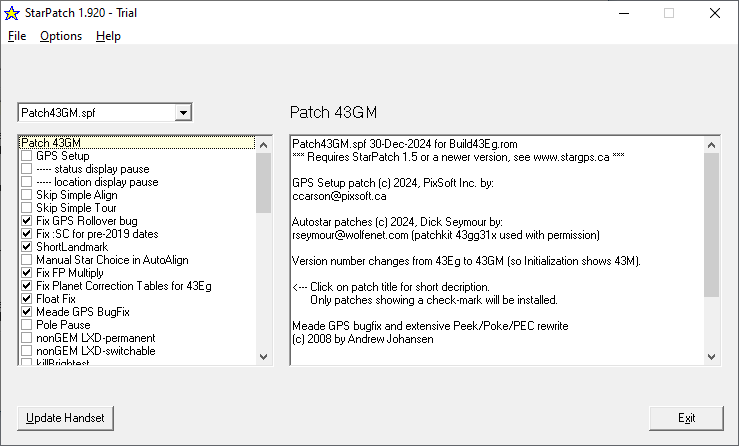Image resolution: width=739 pixels, height=446 pixels.
Task: Click the ccarson@pixsoft.ca email text
Action: click(339, 196)
